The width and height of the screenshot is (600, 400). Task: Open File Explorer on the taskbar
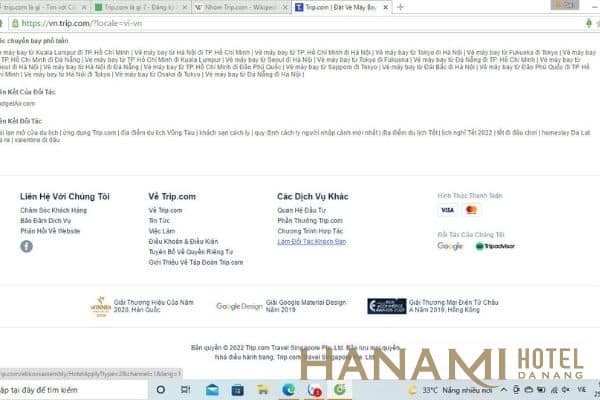pos(263,390)
